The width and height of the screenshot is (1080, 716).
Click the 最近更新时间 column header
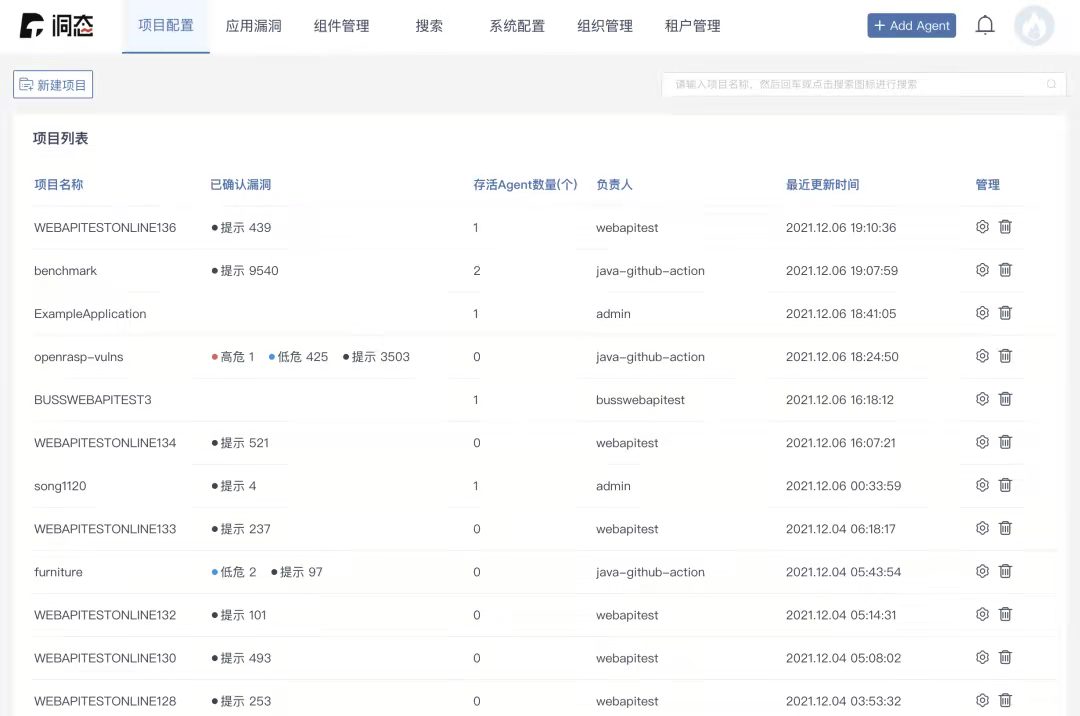[x=822, y=185]
